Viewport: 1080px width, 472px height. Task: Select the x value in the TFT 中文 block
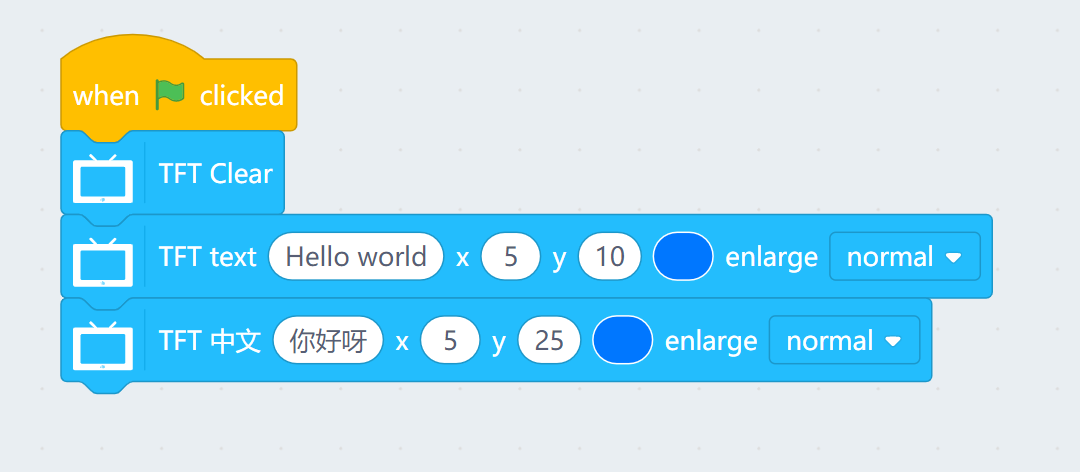[450, 341]
